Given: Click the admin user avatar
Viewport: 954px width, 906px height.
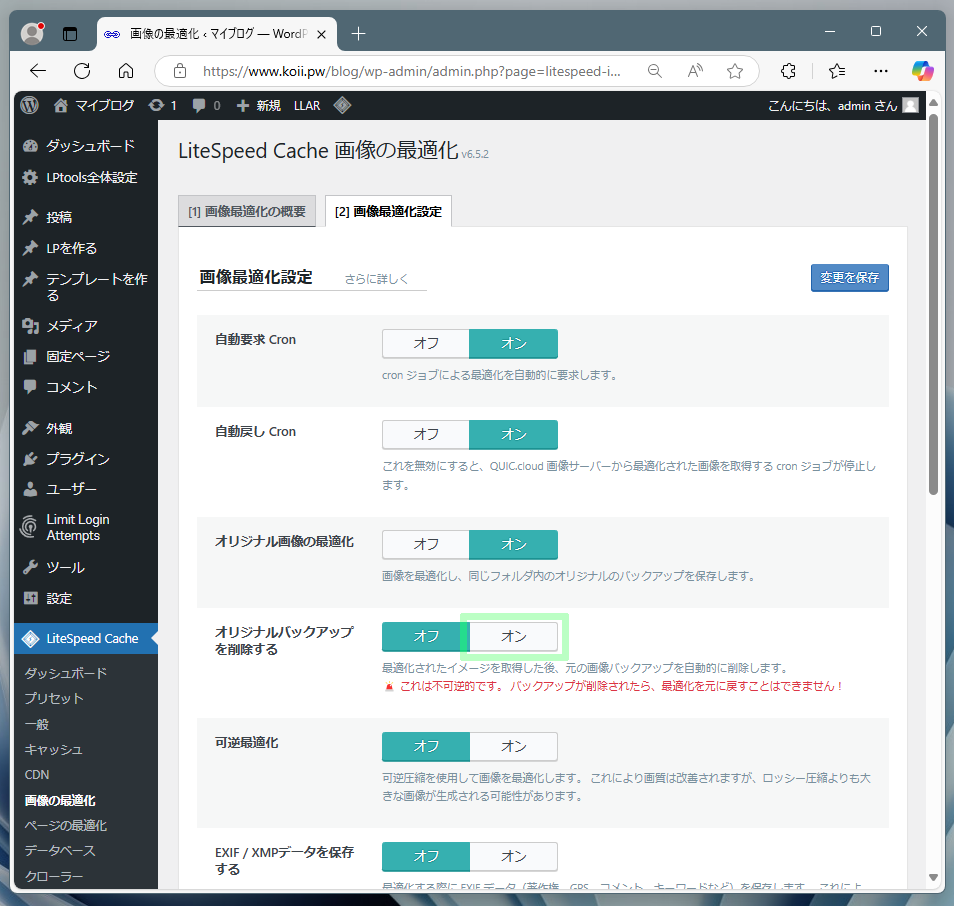Looking at the screenshot, I should 910,105.
